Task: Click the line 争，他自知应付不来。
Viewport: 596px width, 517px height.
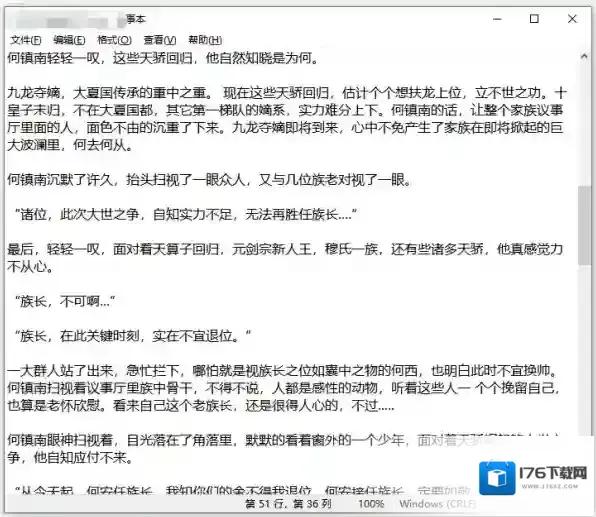Action: click(70, 458)
